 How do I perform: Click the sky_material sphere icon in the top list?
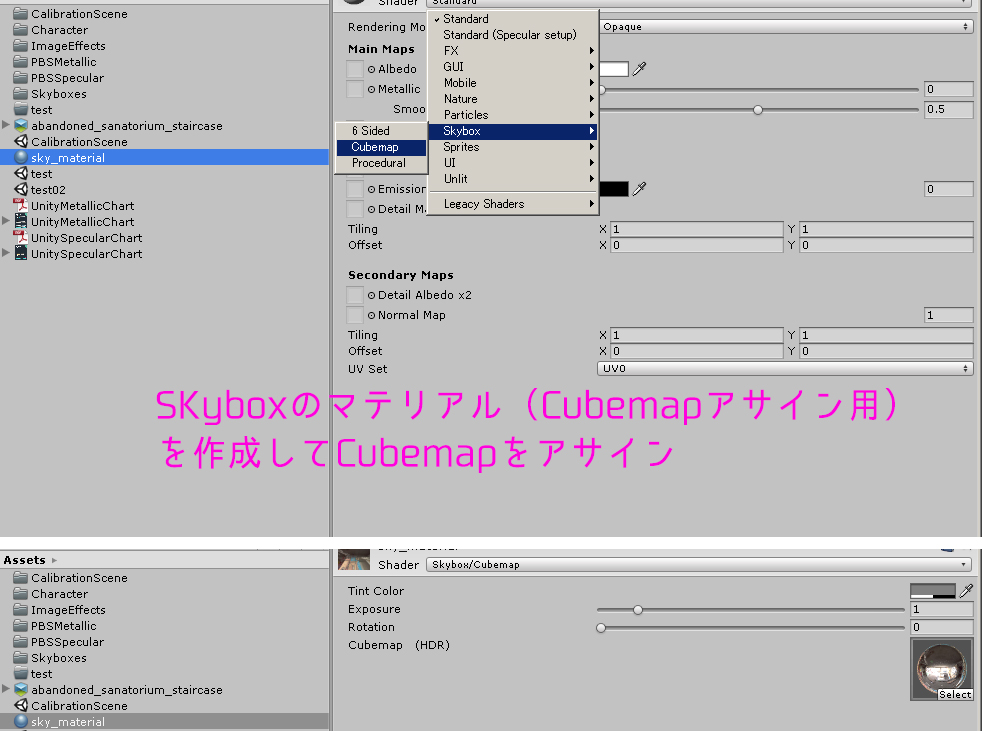click(21, 158)
